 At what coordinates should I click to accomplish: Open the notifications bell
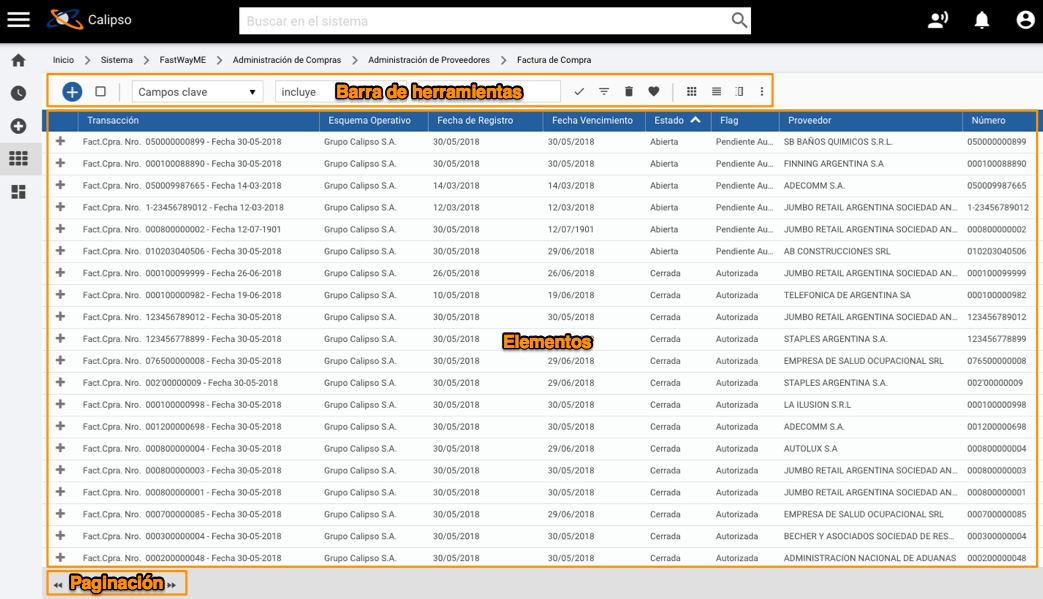coord(982,20)
